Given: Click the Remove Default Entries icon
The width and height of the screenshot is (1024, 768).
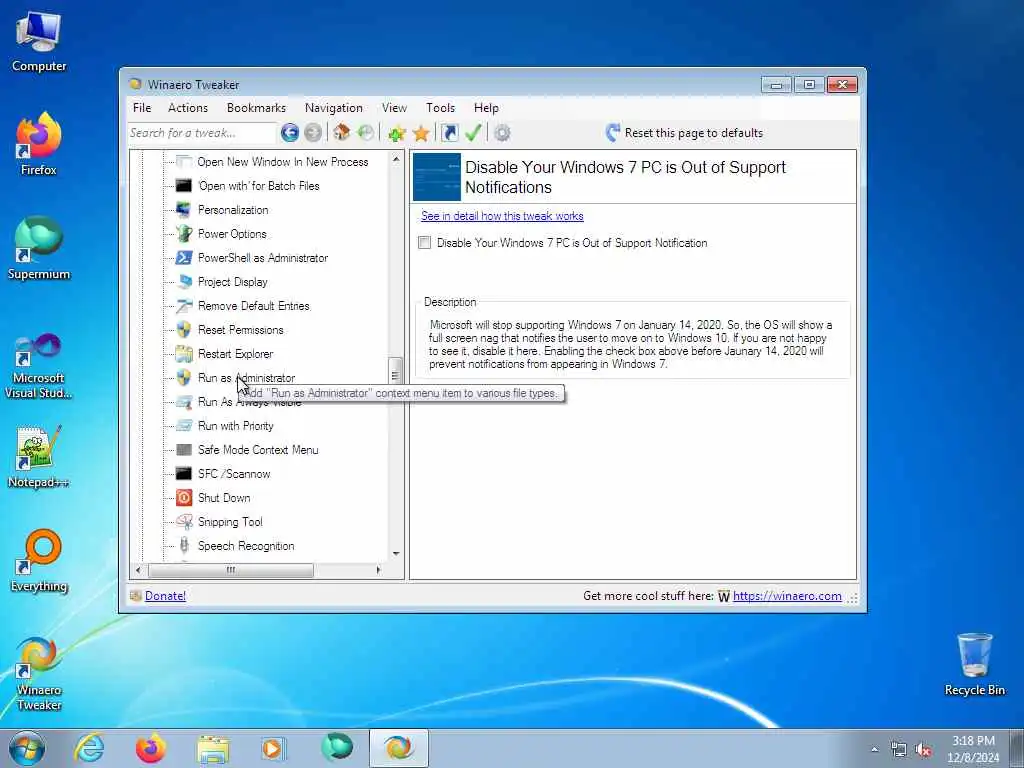Looking at the screenshot, I should 184,306.
